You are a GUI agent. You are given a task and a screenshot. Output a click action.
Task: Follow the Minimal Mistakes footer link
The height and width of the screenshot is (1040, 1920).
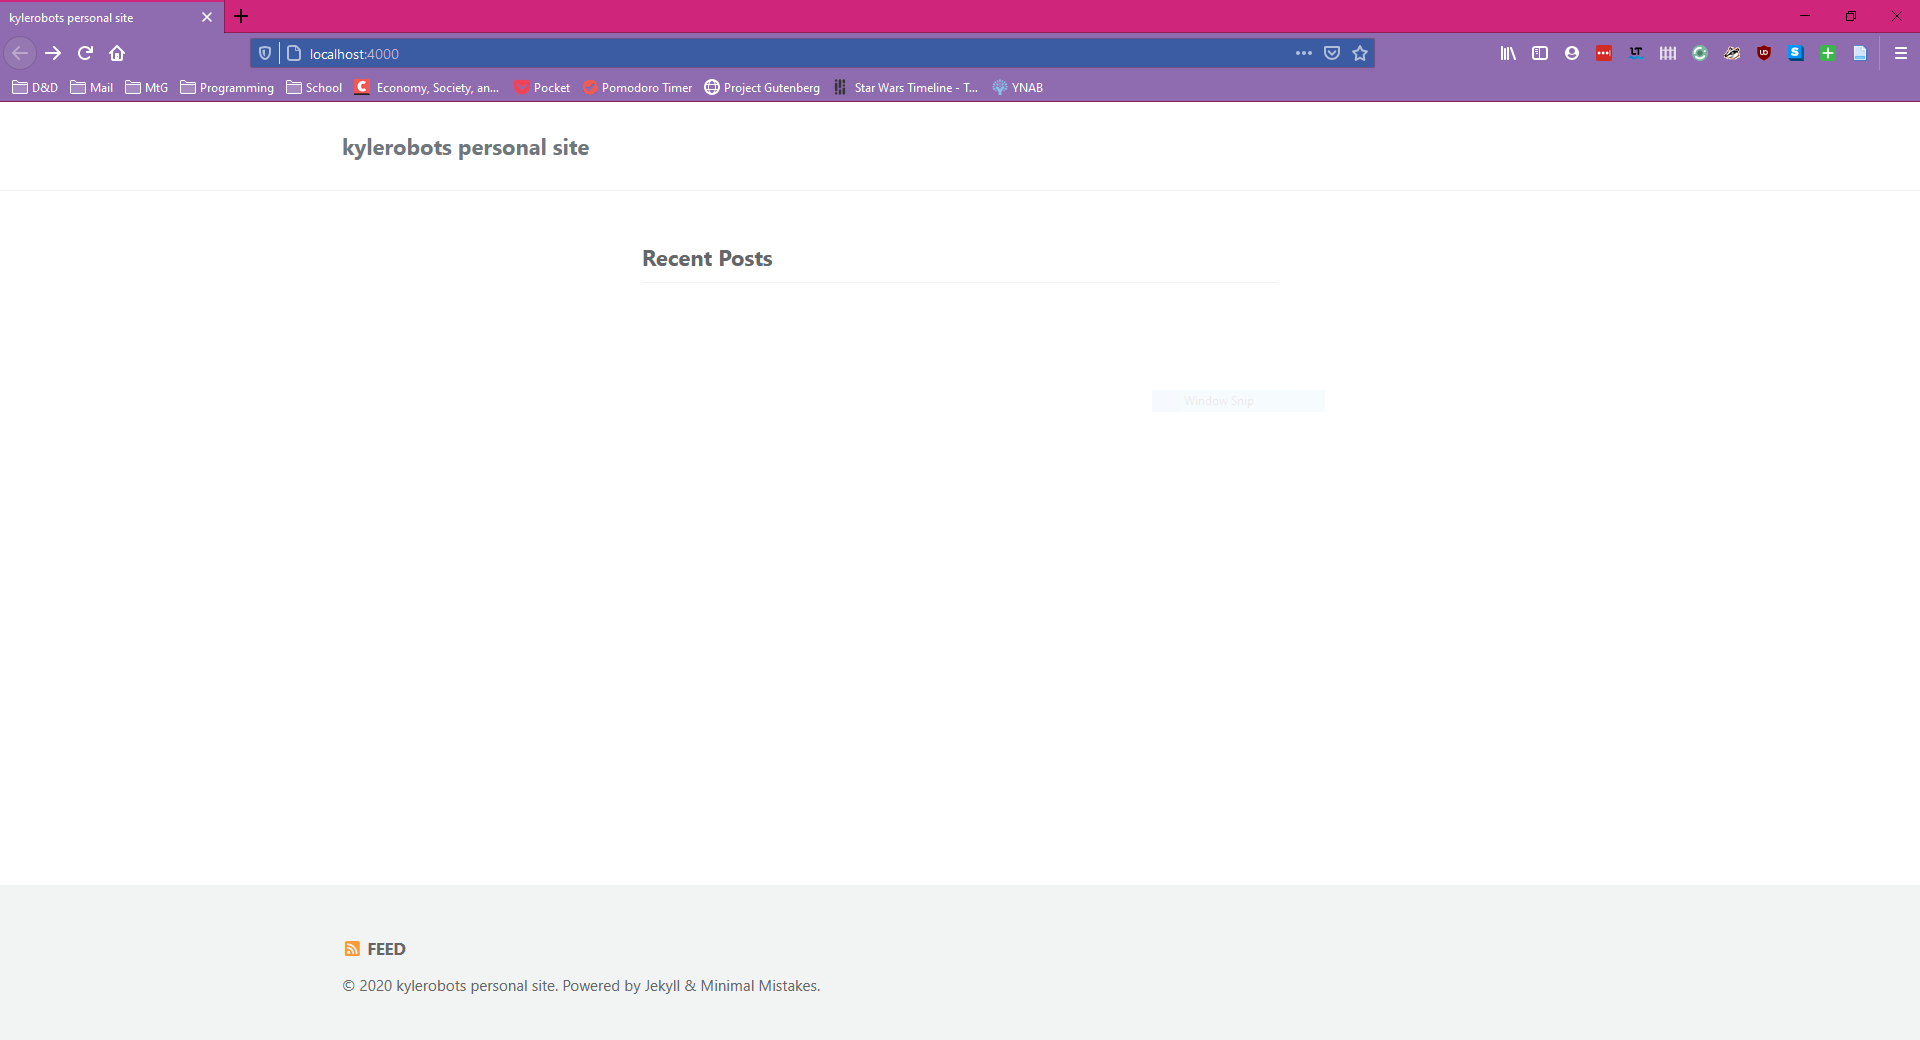(x=758, y=986)
